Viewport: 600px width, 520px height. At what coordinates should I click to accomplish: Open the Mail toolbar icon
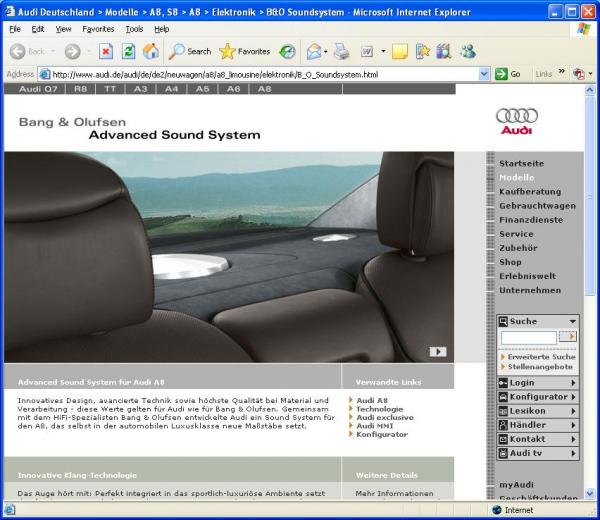[315, 51]
